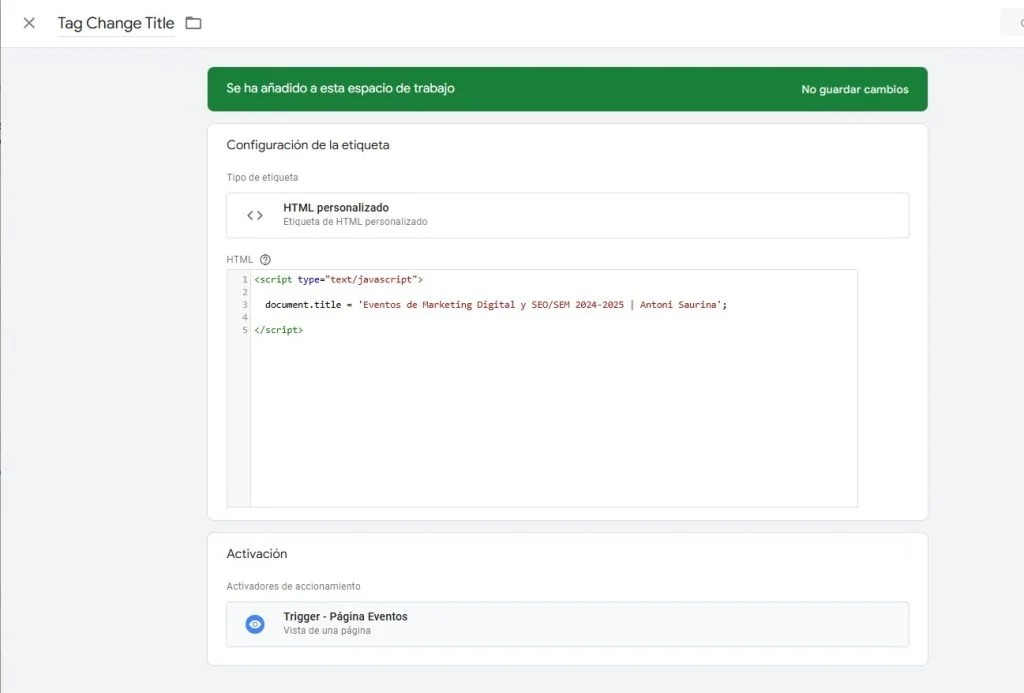1024x693 pixels.
Task: Click the folder icon beside the tag title
Action: 193,22
